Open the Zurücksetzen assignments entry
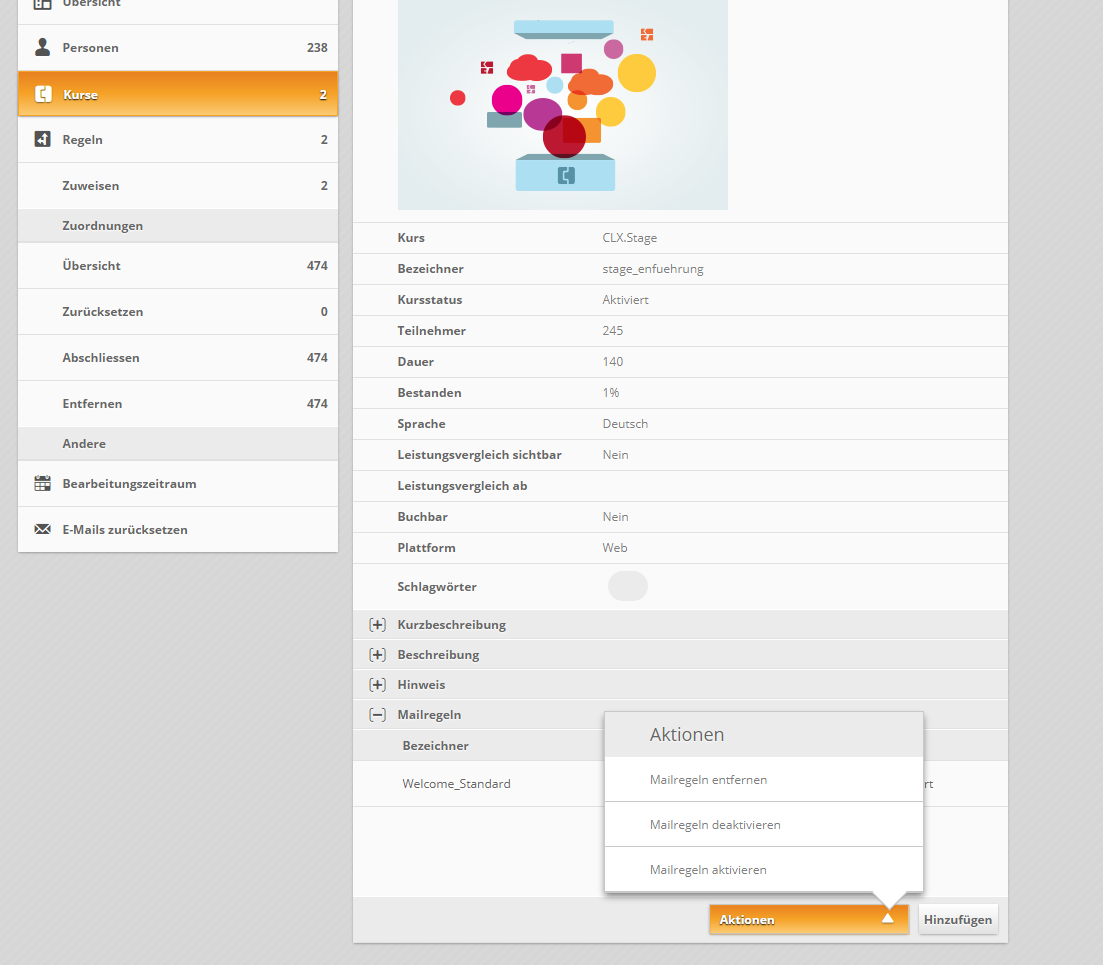Screen dimensions: 1103x965 [x=102, y=312]
